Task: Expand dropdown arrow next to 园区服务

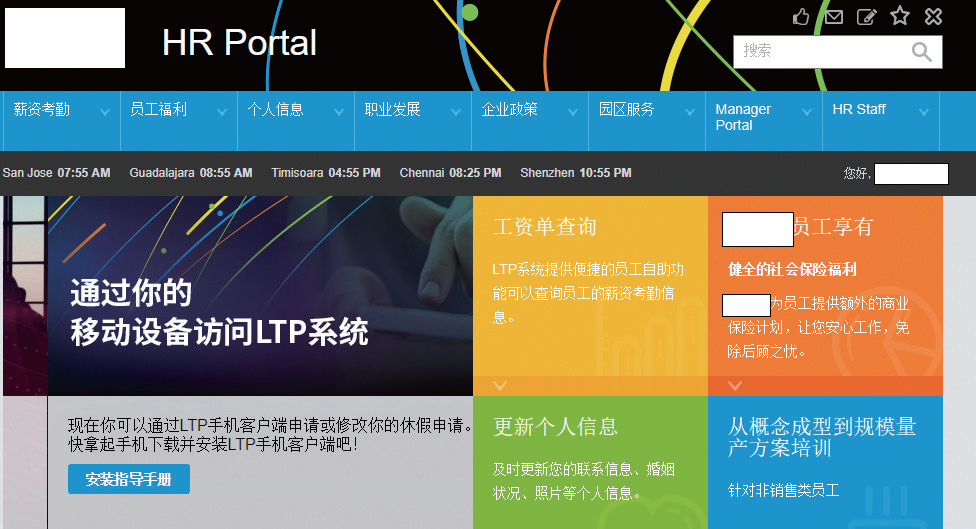Action: tap(690, 112)
